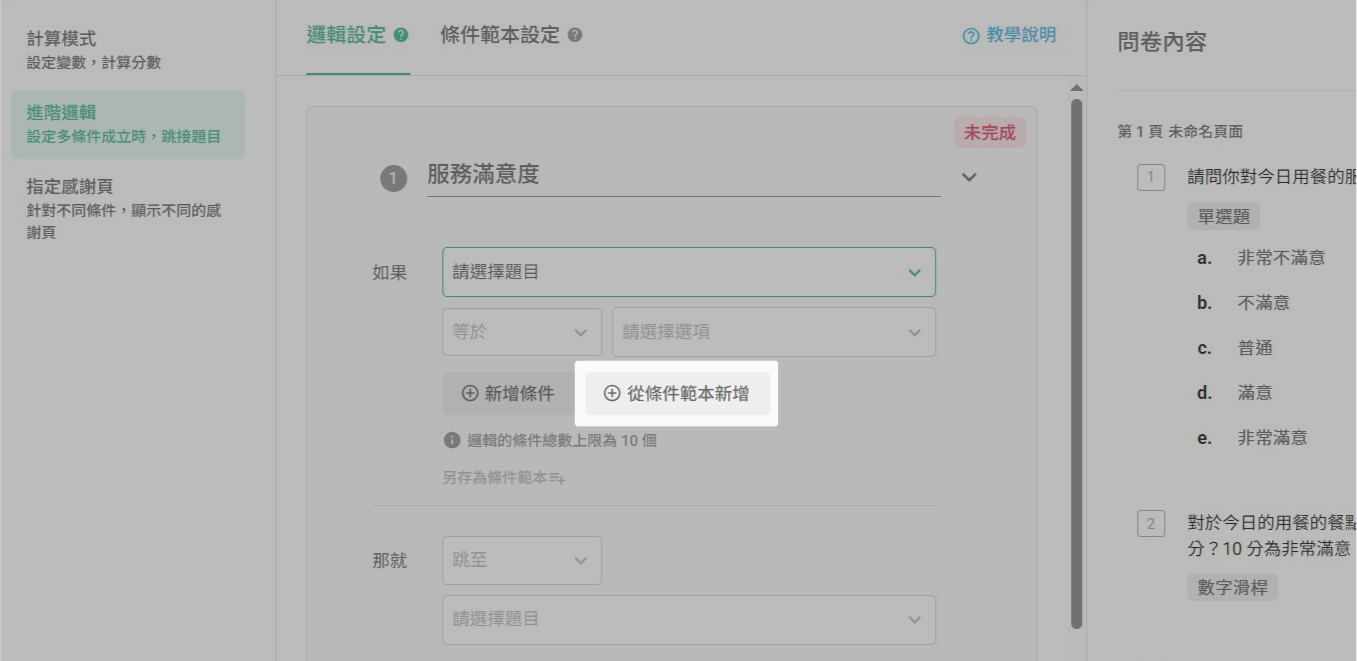Collapse the 服務滿意度 logic block

(968, 177)
